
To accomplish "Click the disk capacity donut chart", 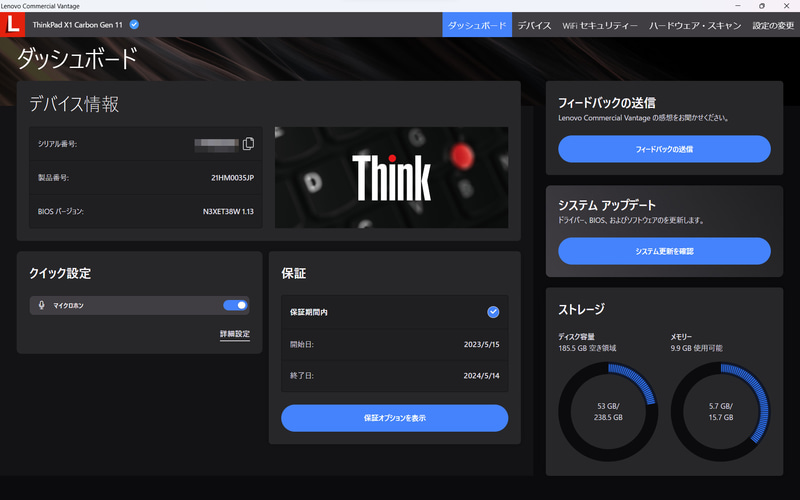I will [608, 412].
